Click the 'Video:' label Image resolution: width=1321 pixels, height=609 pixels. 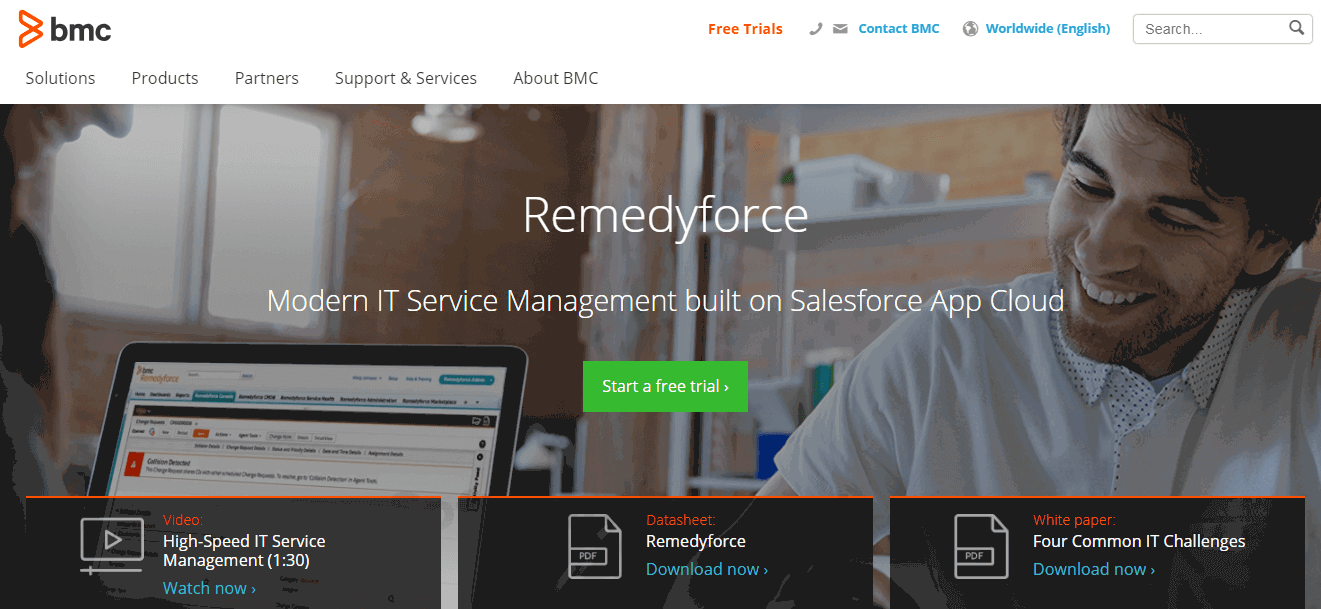(183, 520)
